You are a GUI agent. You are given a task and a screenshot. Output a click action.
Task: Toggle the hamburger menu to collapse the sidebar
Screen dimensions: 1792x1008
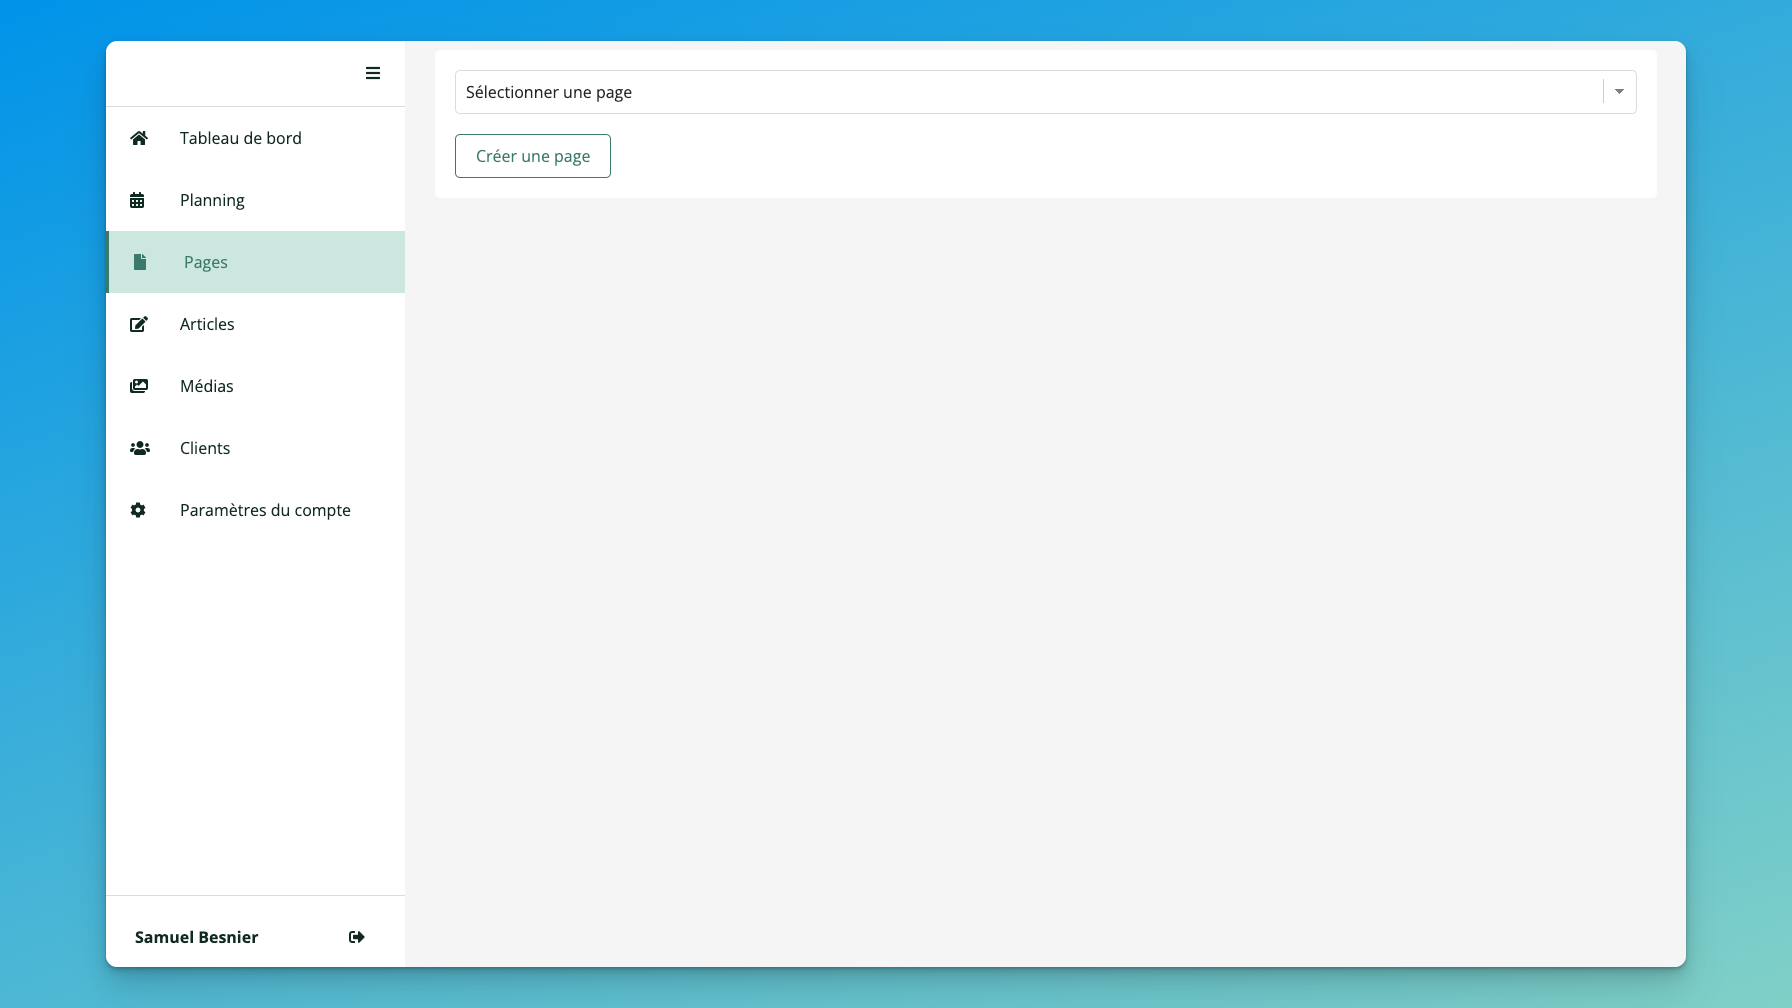[x=373, y=73]
